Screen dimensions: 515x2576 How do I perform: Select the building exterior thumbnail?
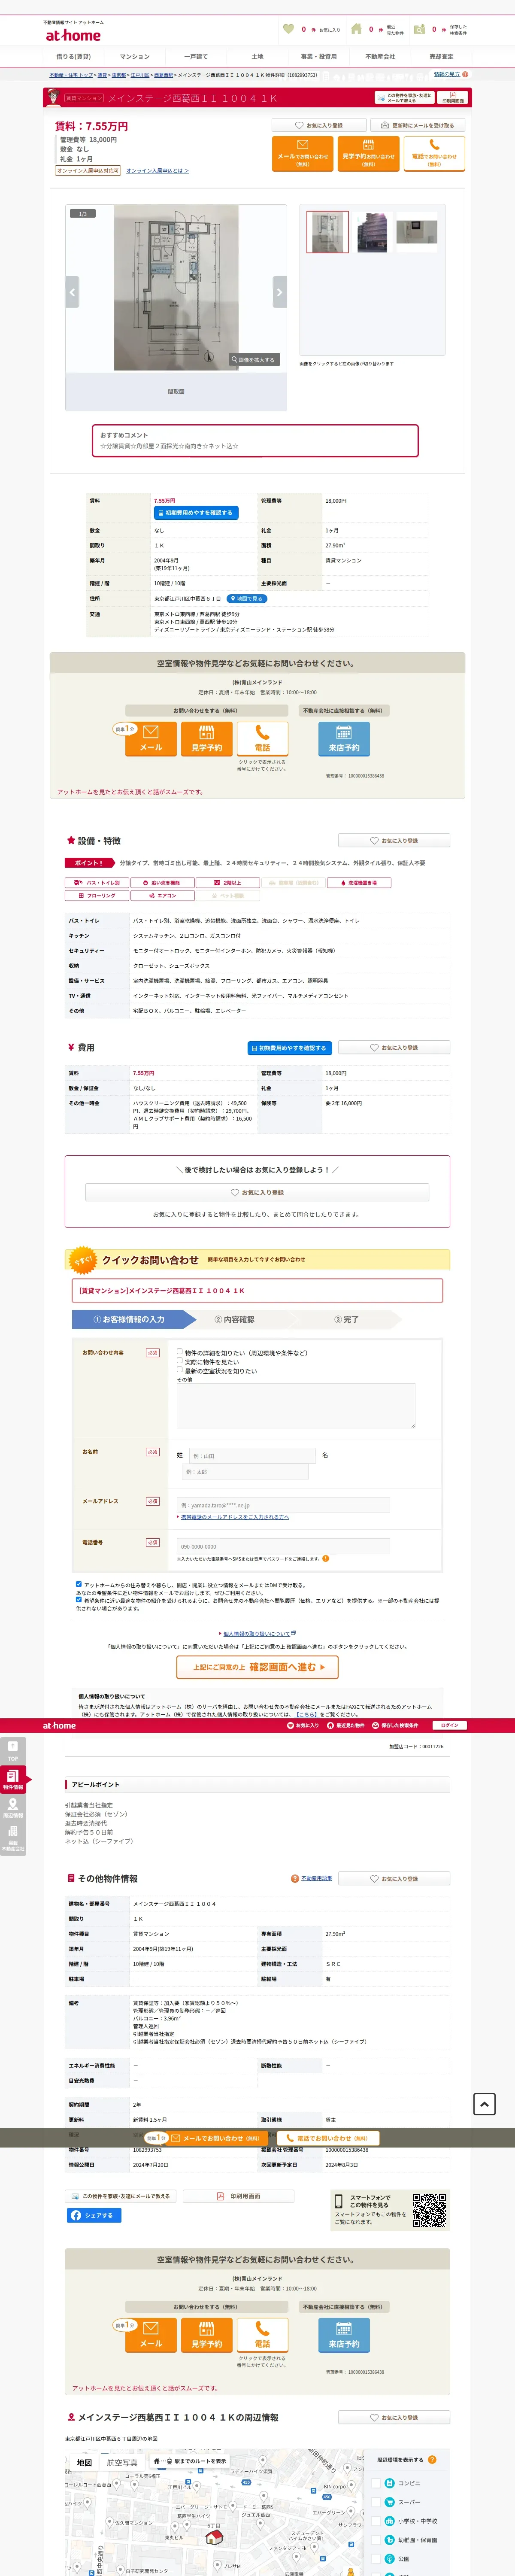tap(372, 232)
